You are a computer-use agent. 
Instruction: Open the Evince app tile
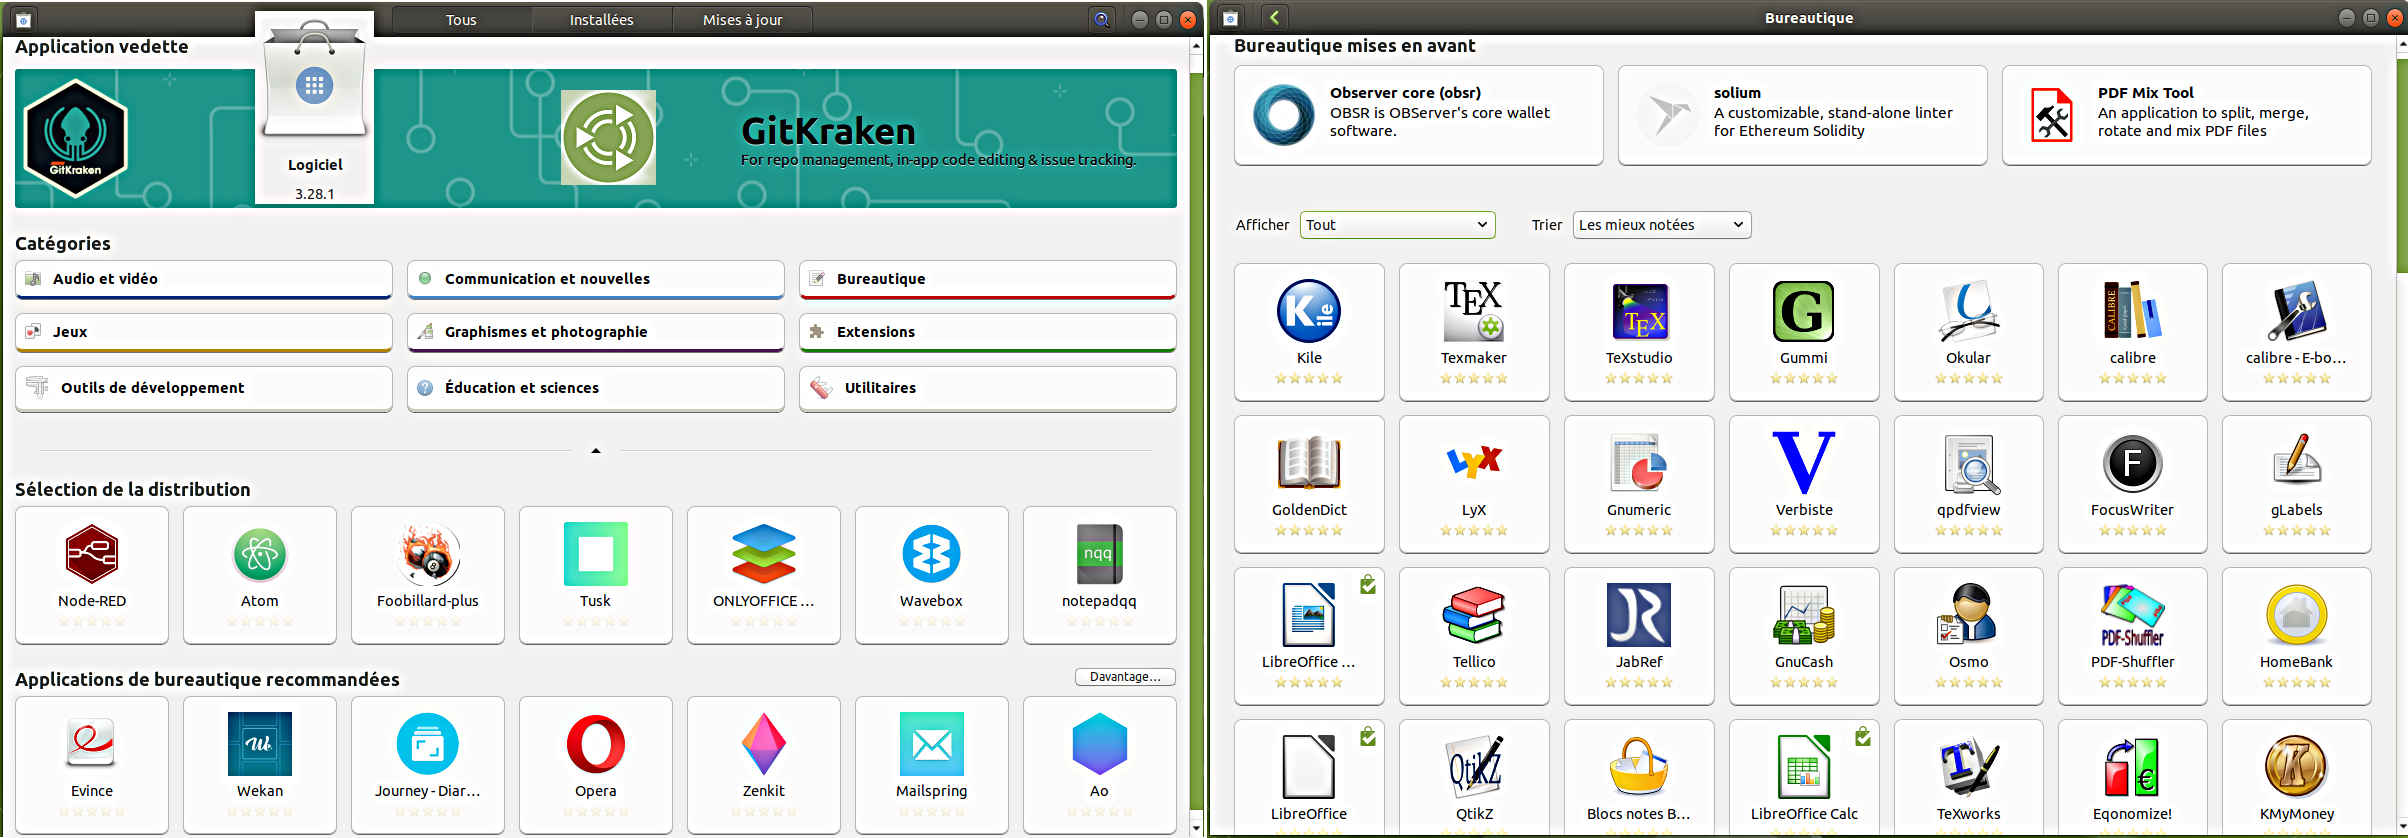click(92, 765)
